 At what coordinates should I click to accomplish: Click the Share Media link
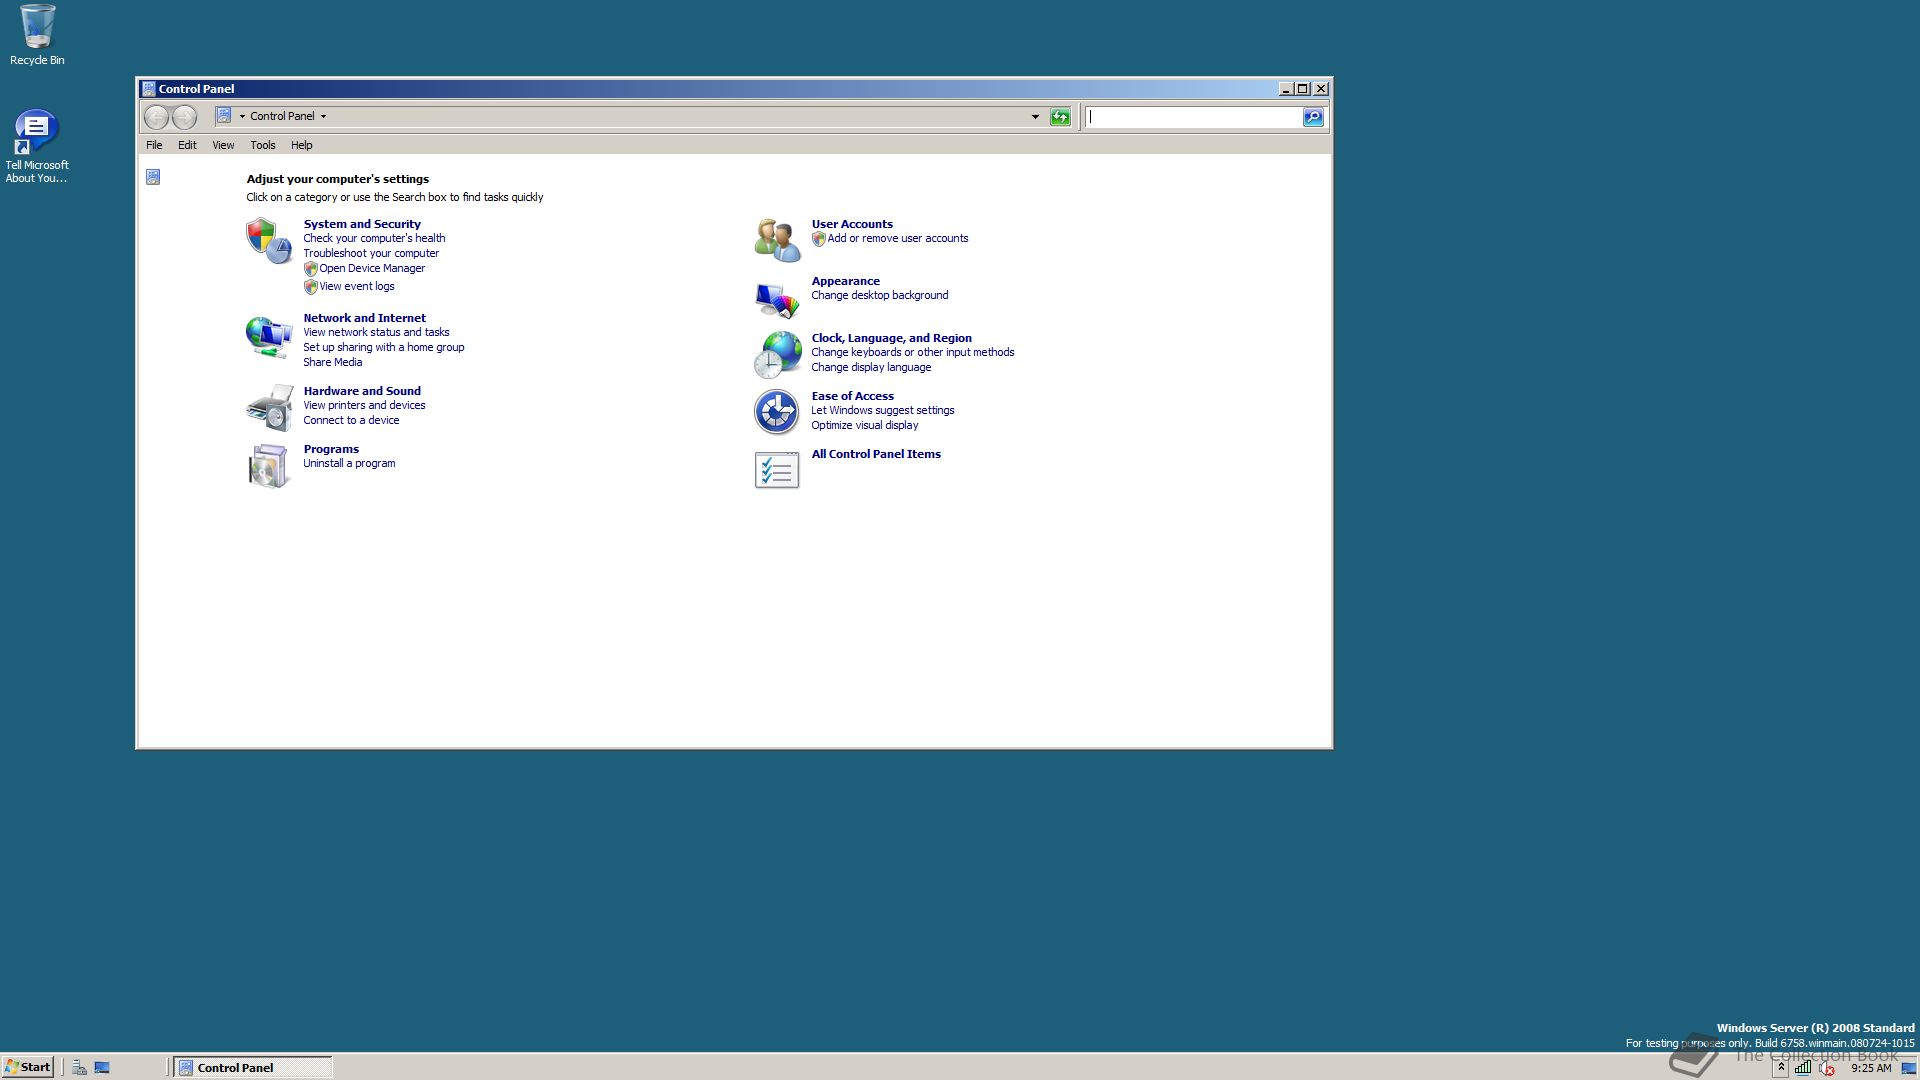click(333, 362)
